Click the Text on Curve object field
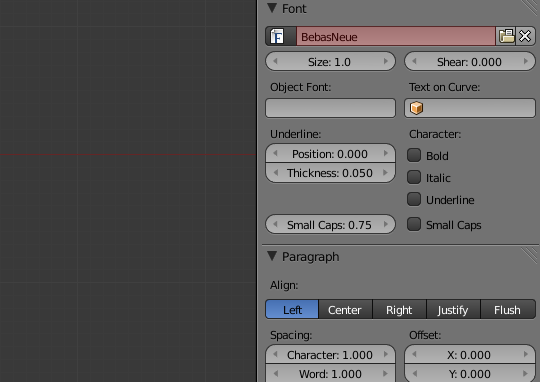540x382 pixels. [470, 108]
